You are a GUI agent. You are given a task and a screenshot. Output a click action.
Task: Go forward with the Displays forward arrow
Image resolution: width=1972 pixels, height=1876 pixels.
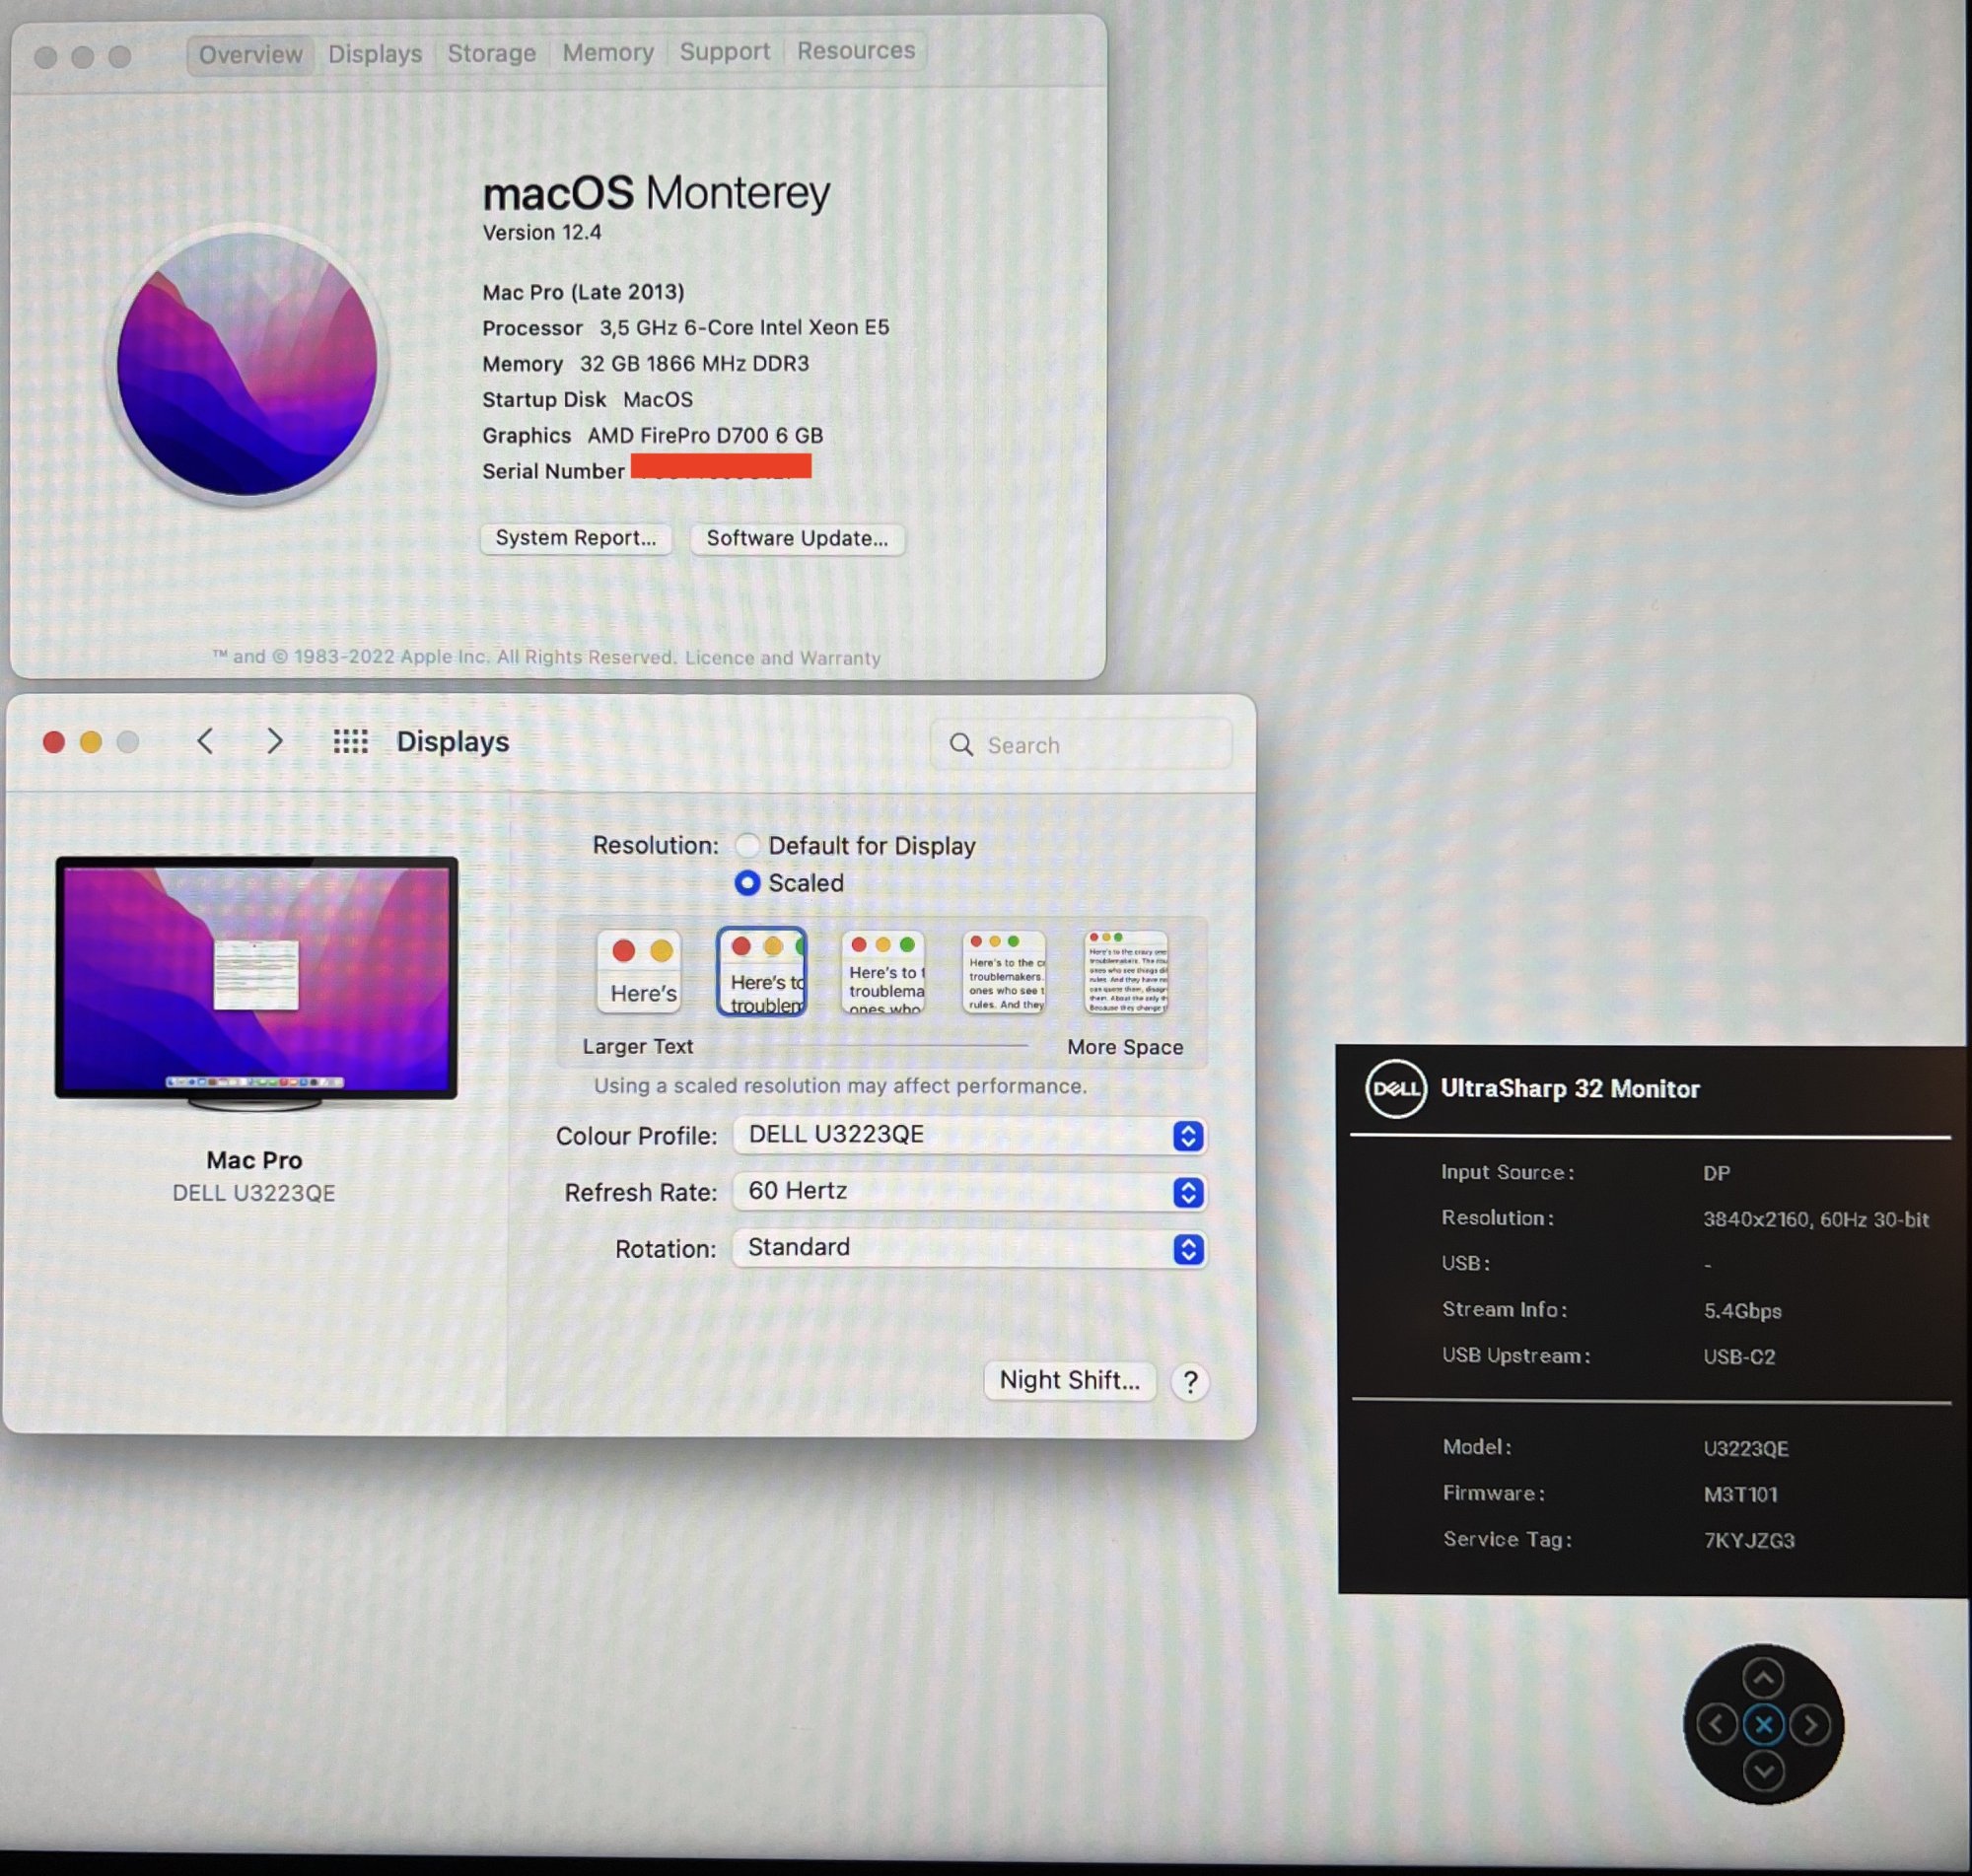pos(275,741)
